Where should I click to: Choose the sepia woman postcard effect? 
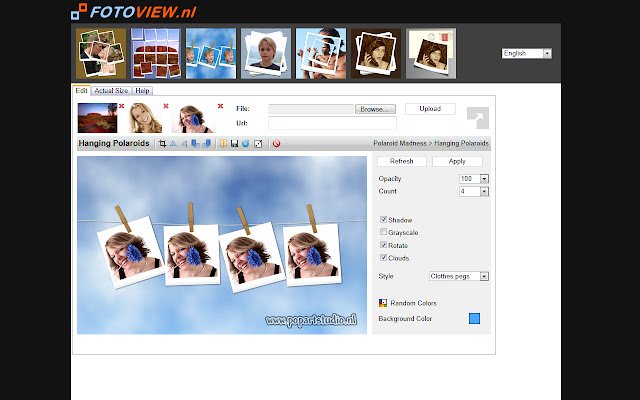click(x=431, y=53)
